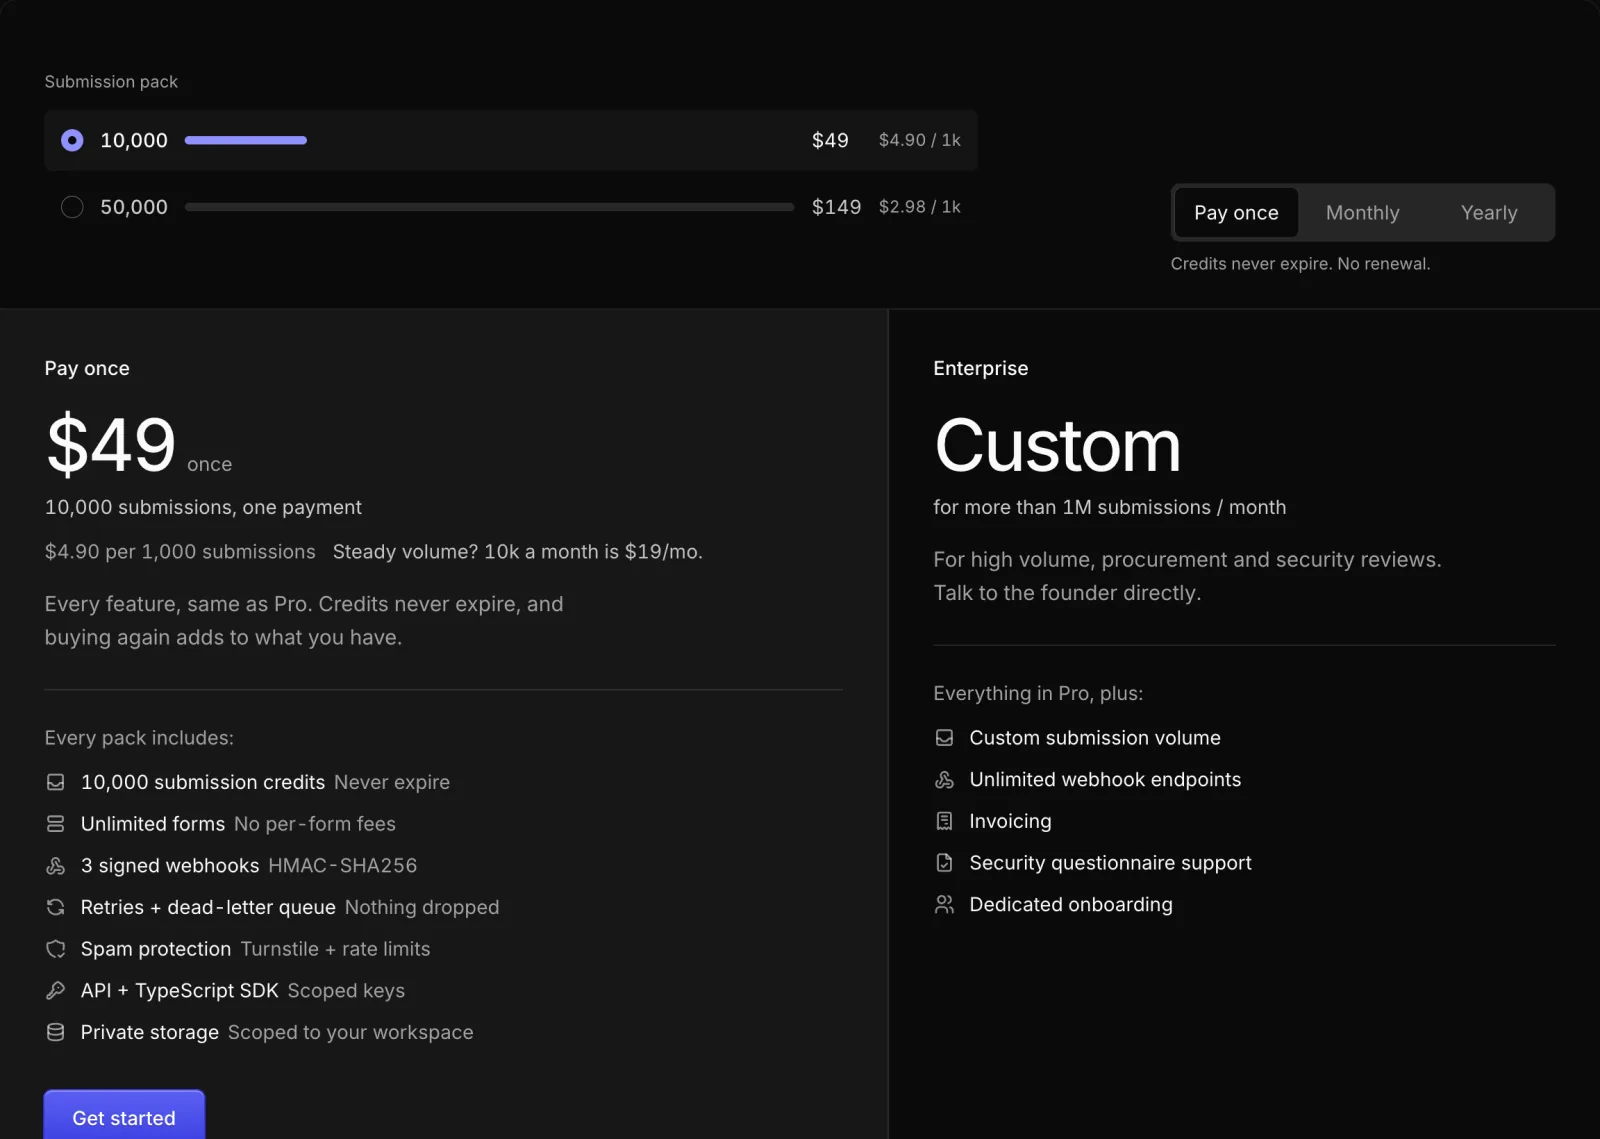Switch to Pay once billing tab

1236,213
